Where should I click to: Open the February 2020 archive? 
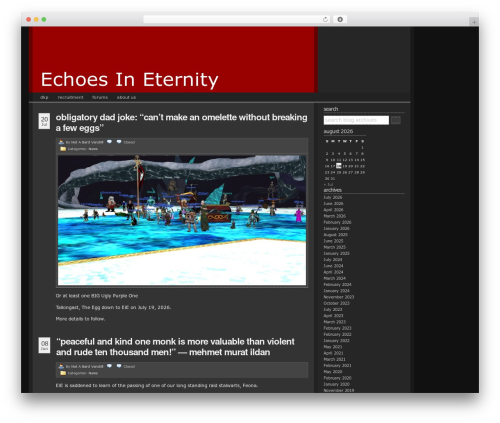[337, 378]
